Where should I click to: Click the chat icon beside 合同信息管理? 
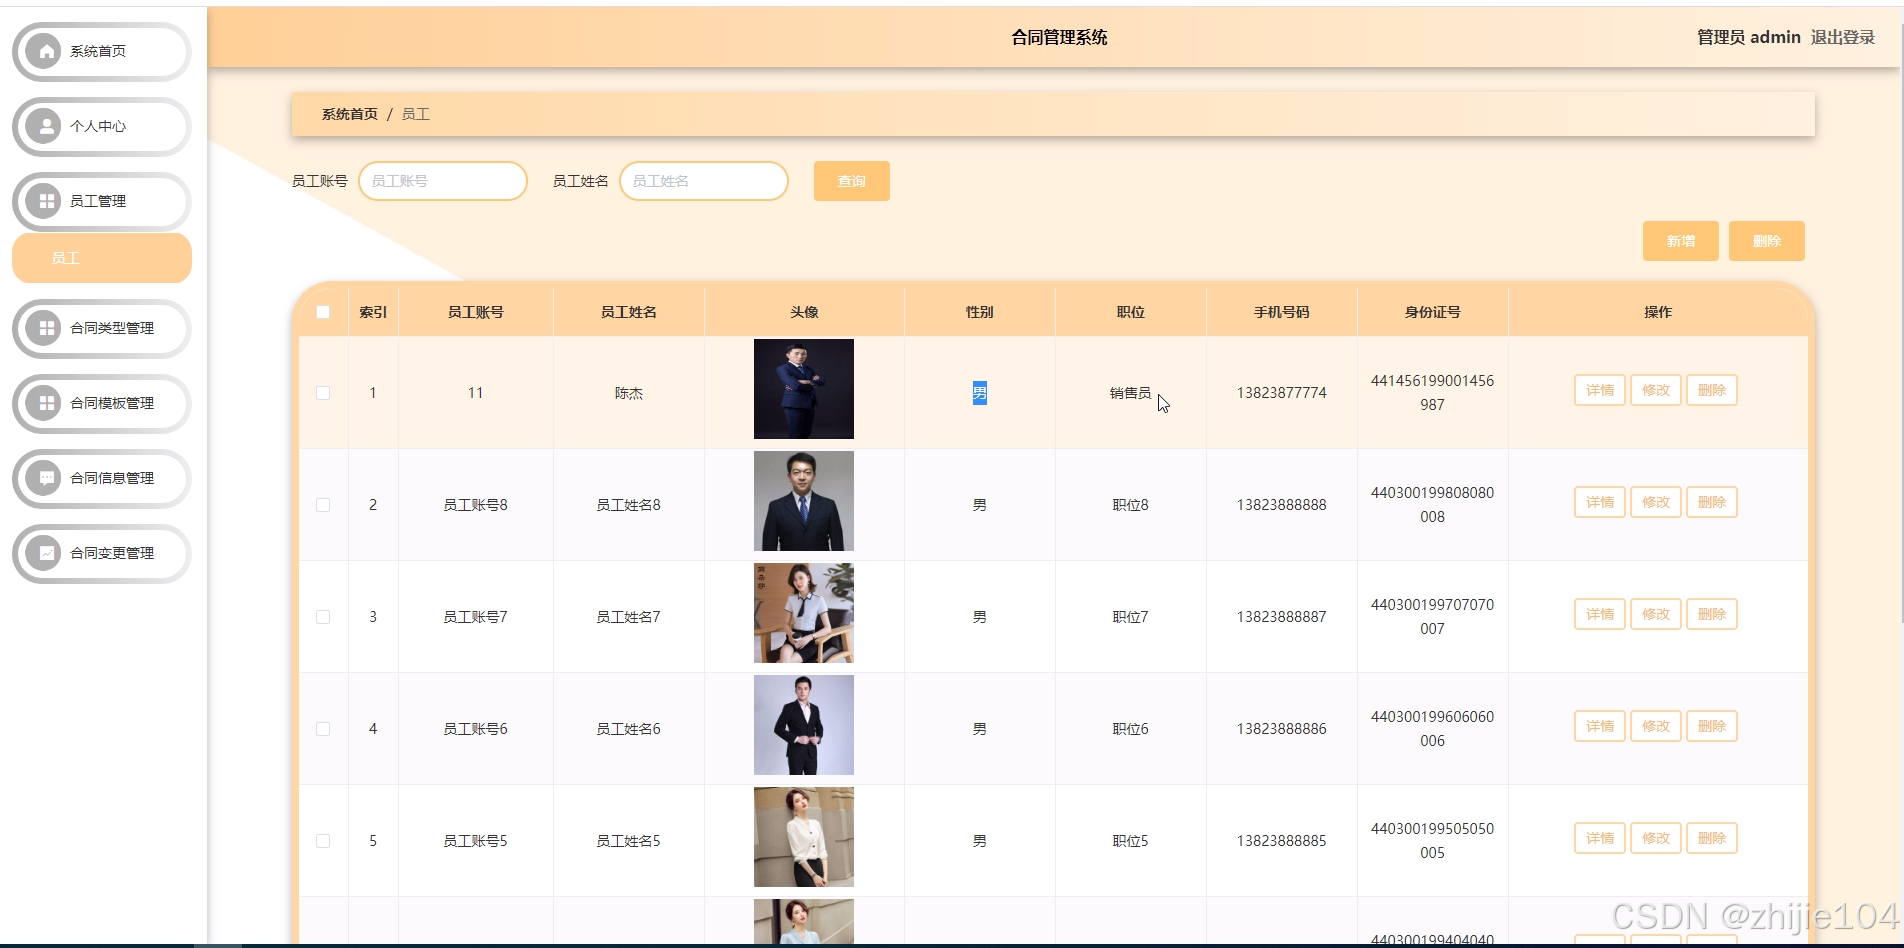(x=44, y=478)
